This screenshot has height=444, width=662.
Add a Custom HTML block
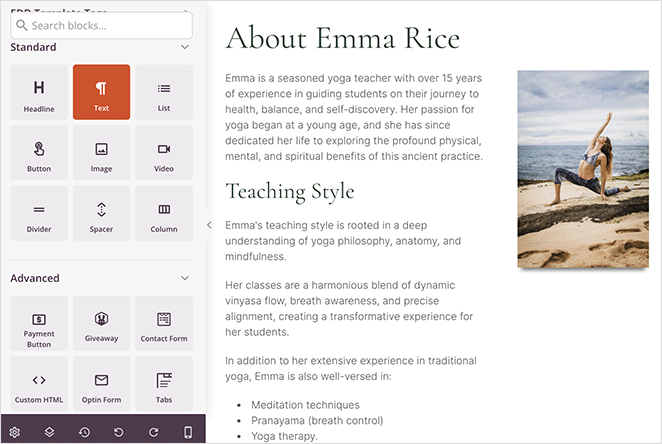[x=39, y=384]
